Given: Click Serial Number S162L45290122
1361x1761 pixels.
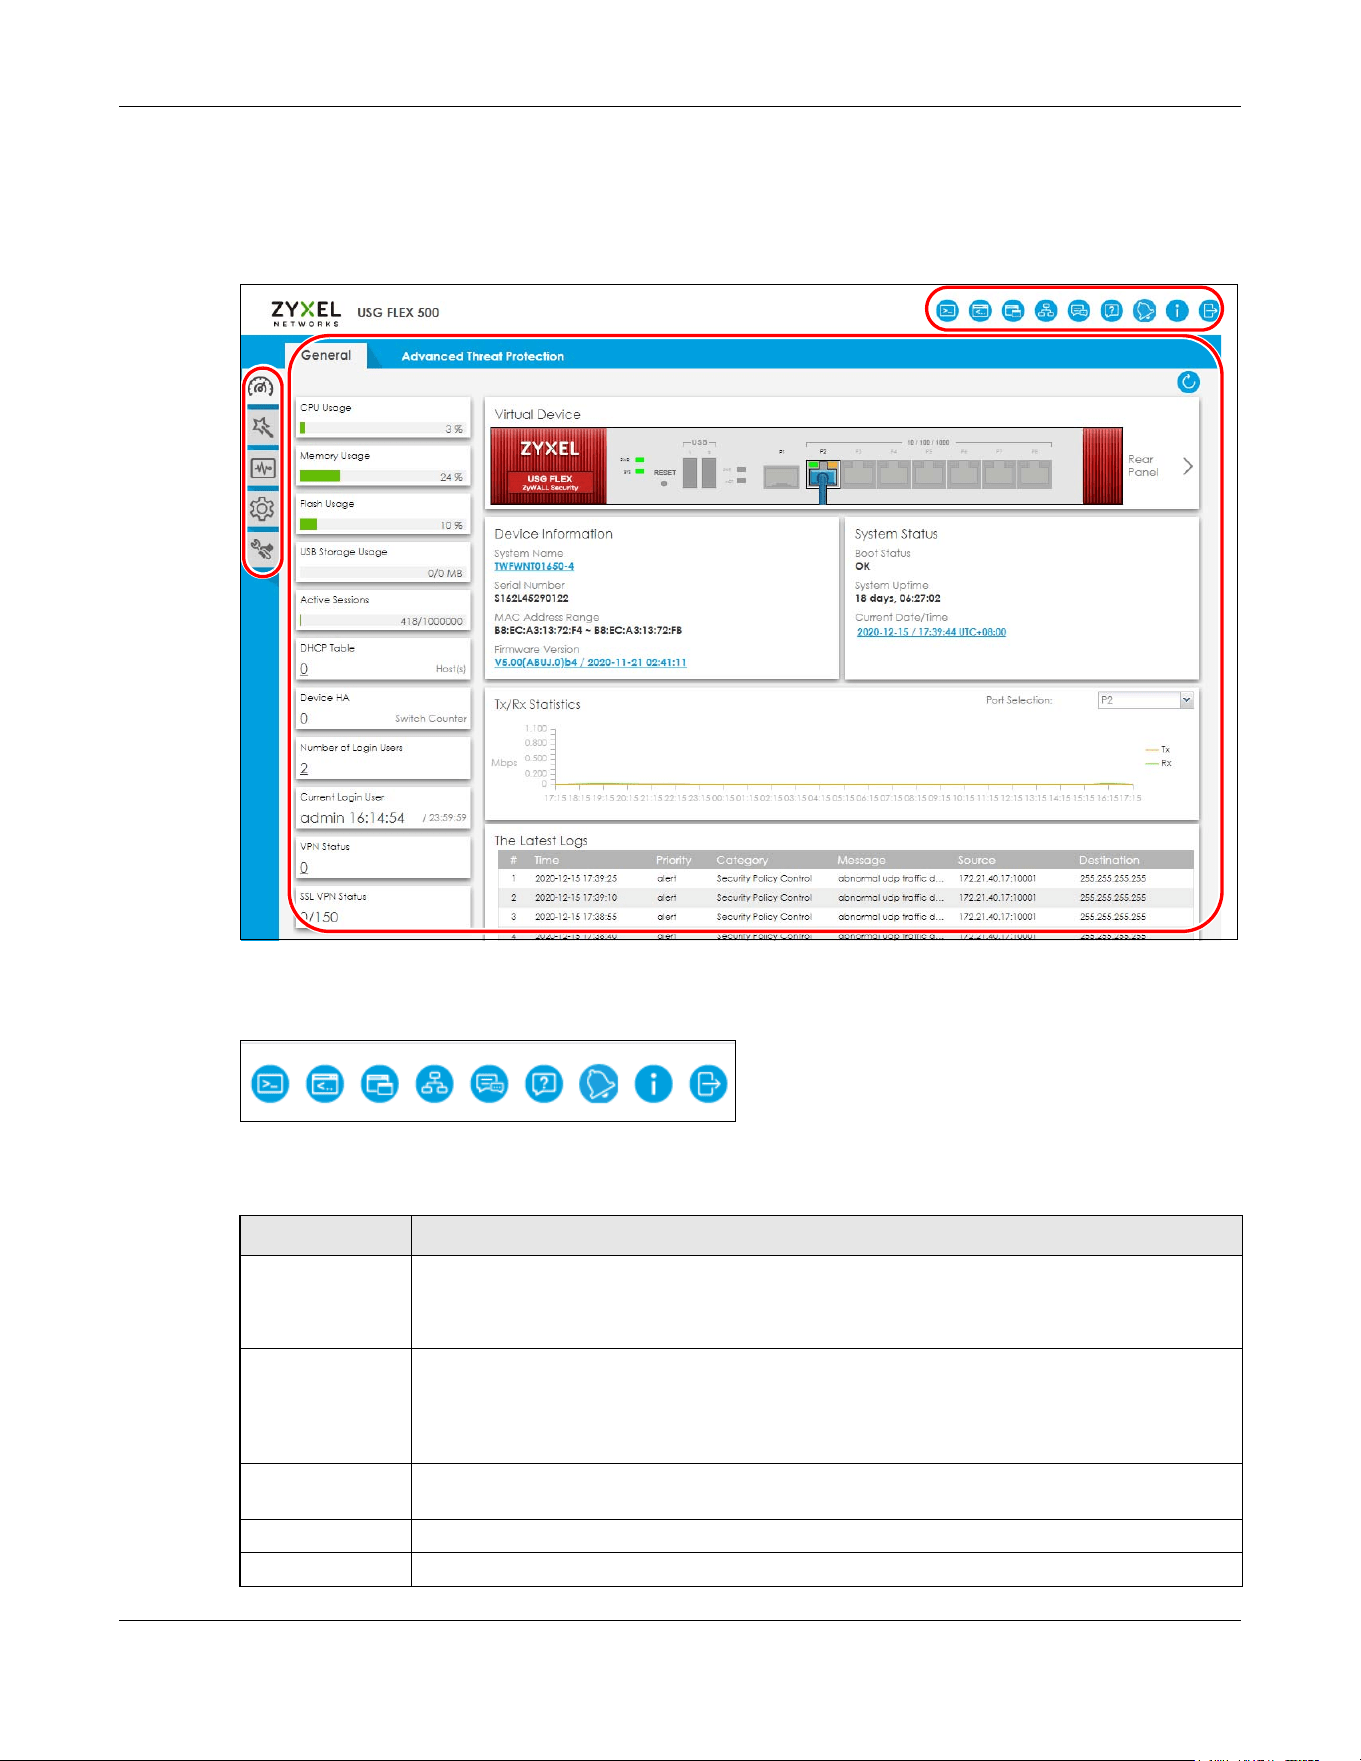Looking at the screenshot, I should [x=531, y=598].
